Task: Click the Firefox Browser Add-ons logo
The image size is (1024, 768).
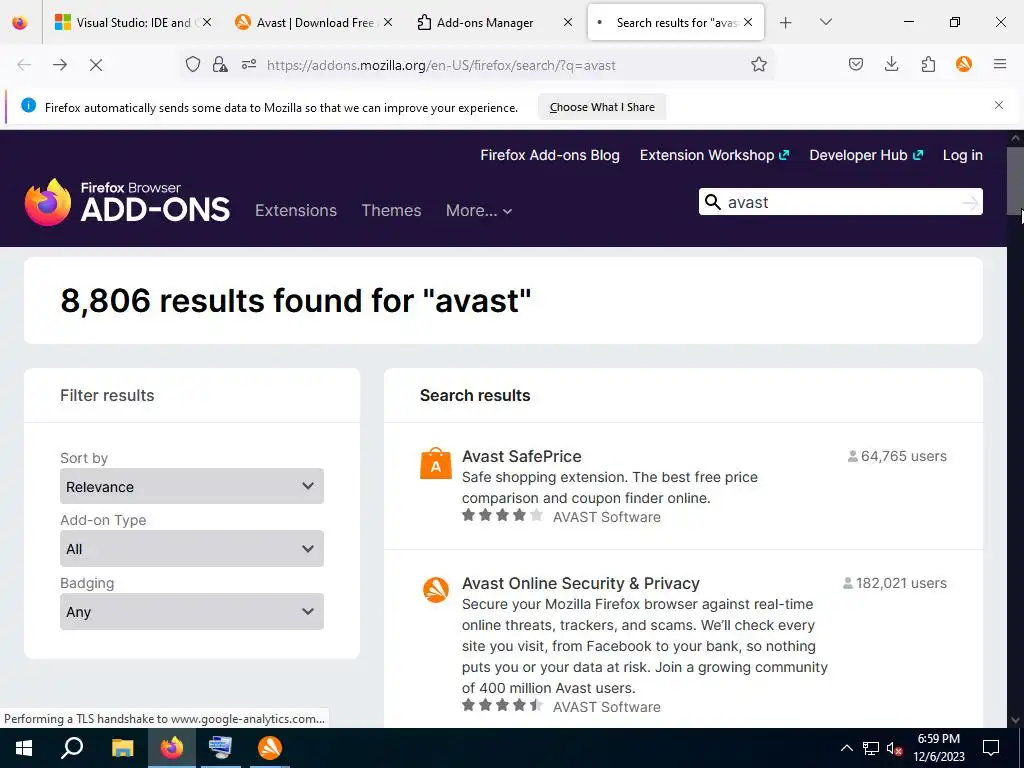Action: click(x=127, y=202)
